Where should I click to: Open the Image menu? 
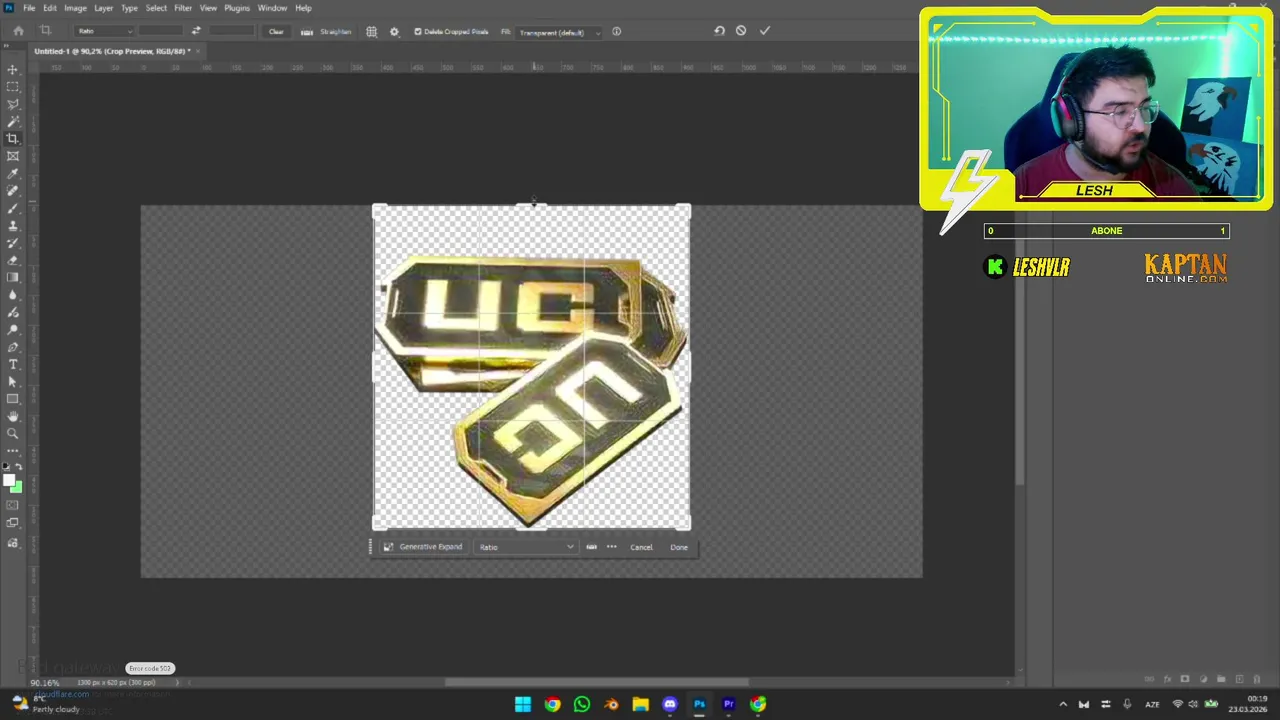point(75,8)
